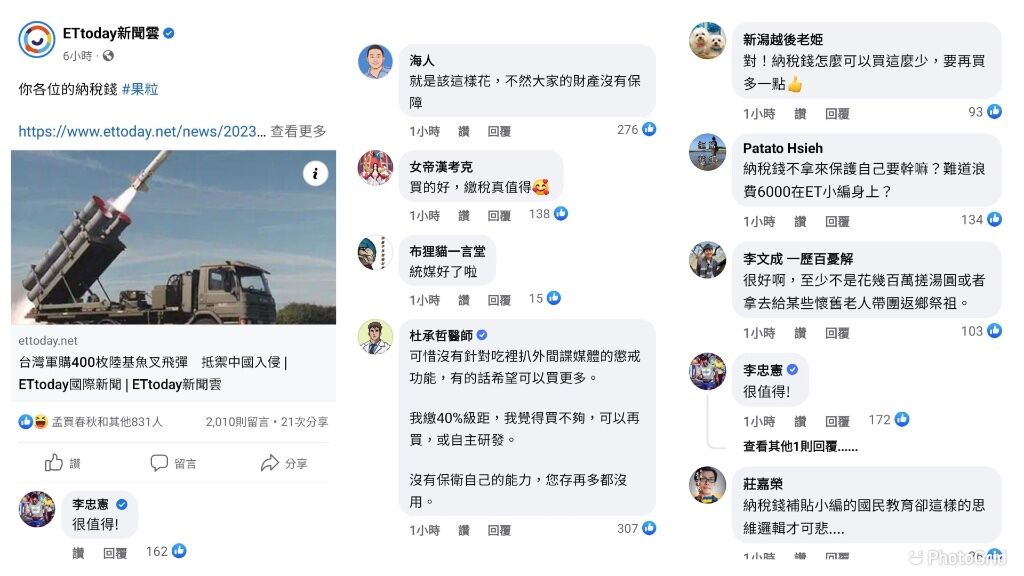
Task: Open 海人 commenter's avatar
Action: point(376,62)
